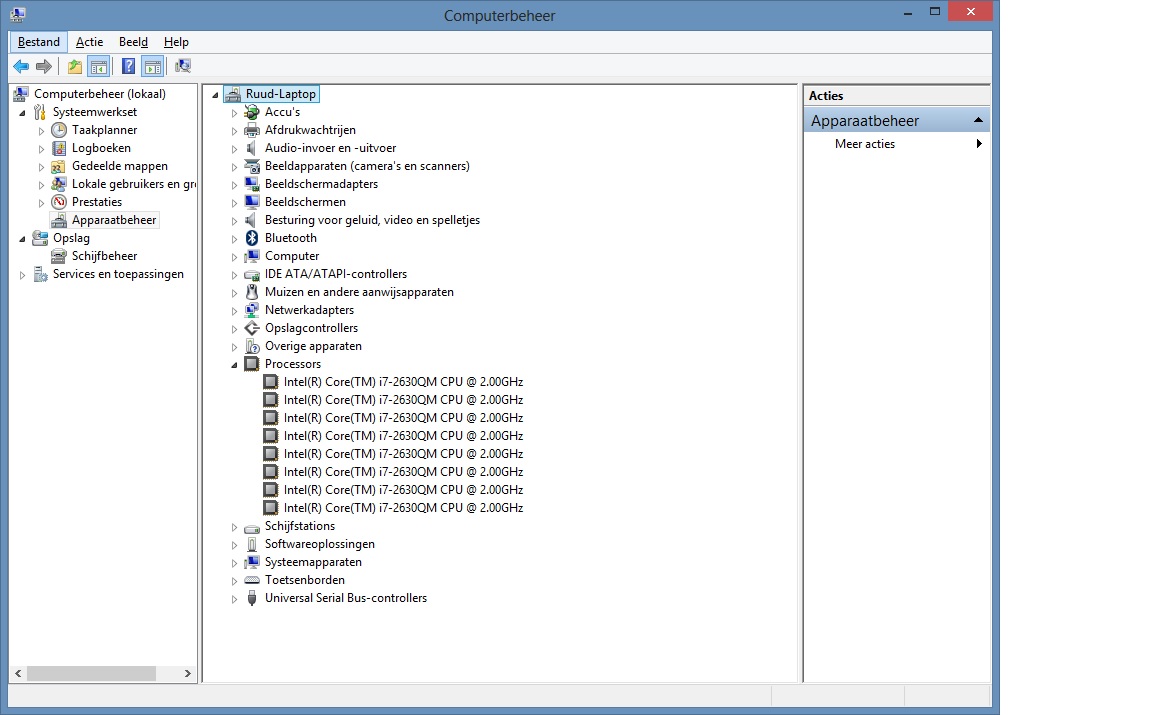Click the Accu's battery icon
This screenshot has width=1152, height=715.
[252, 112]
